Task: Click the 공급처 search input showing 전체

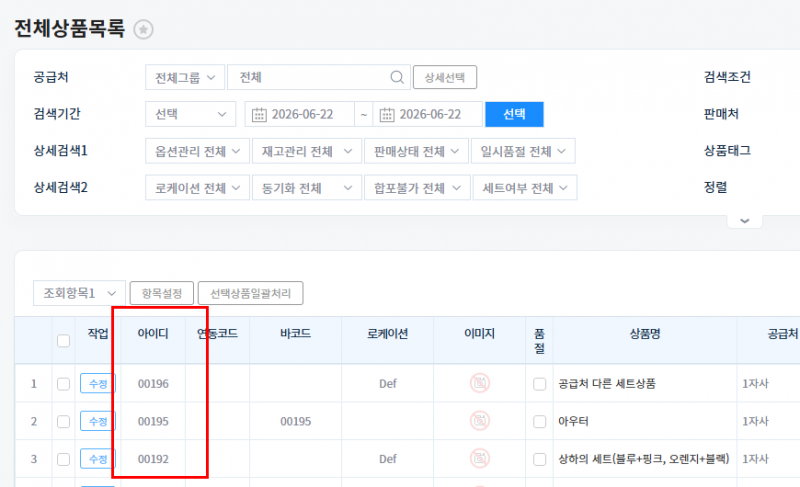Action: (319, 78)
